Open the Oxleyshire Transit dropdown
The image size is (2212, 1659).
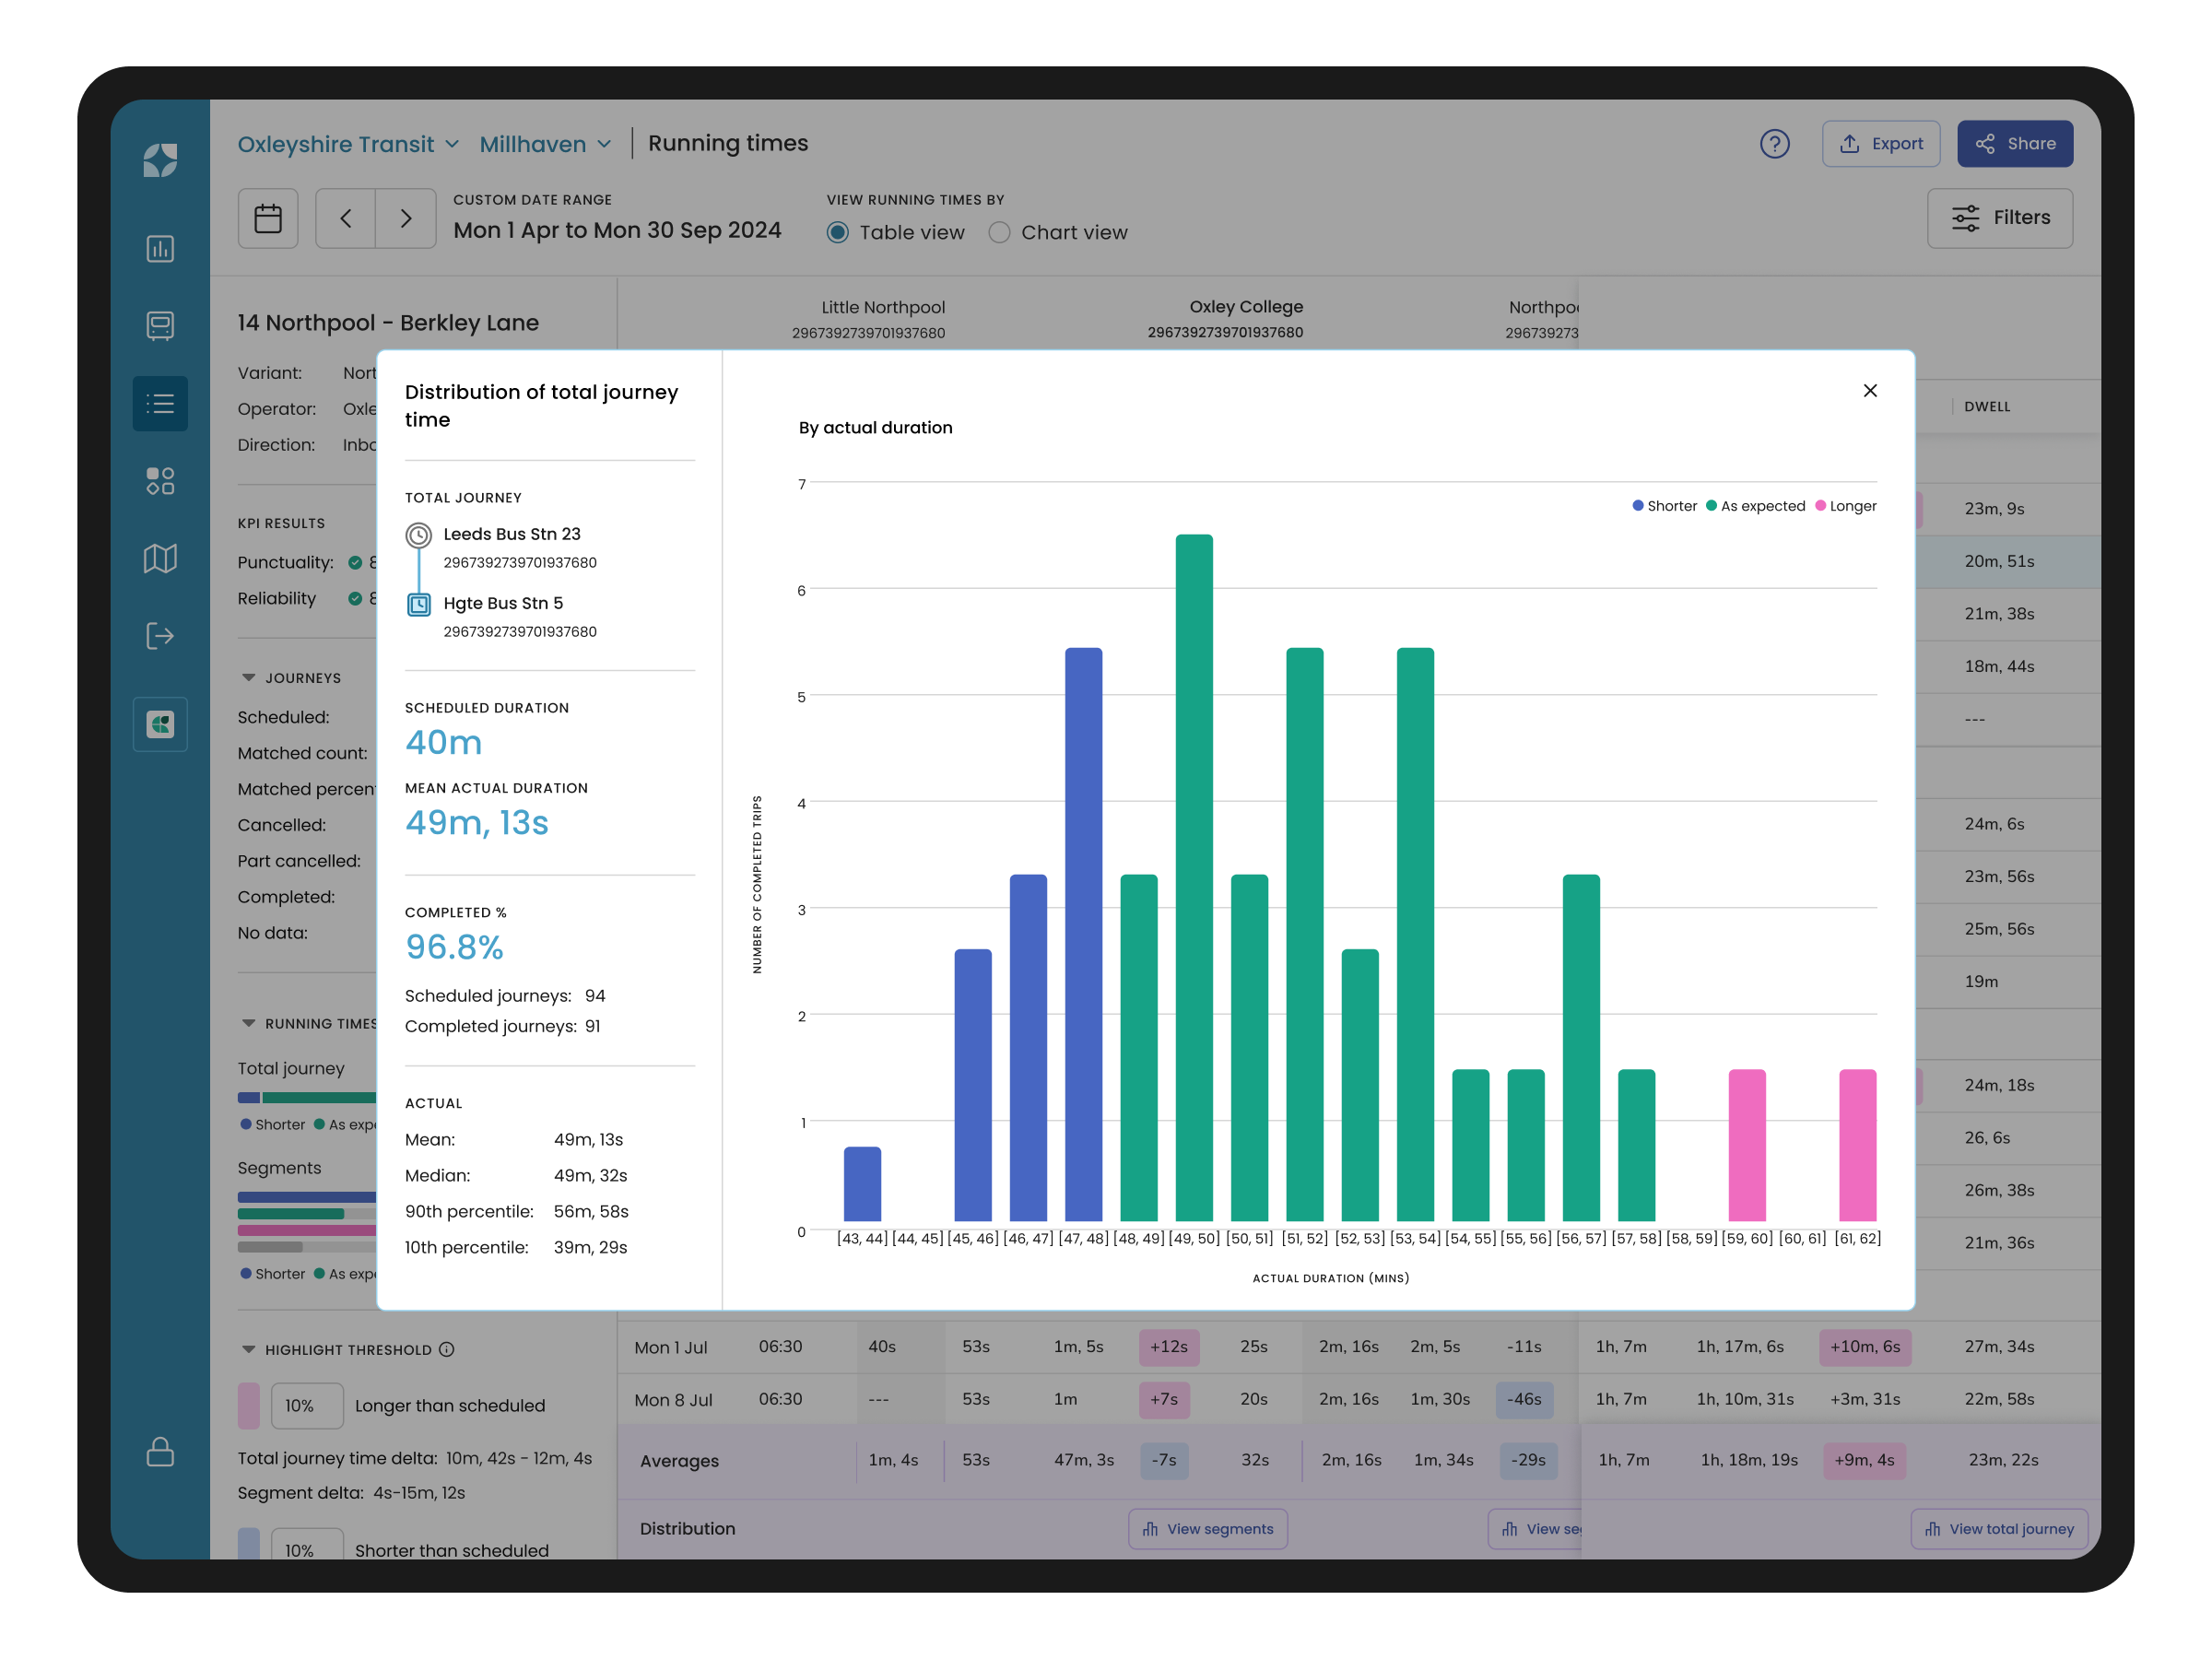click(347, 144)
